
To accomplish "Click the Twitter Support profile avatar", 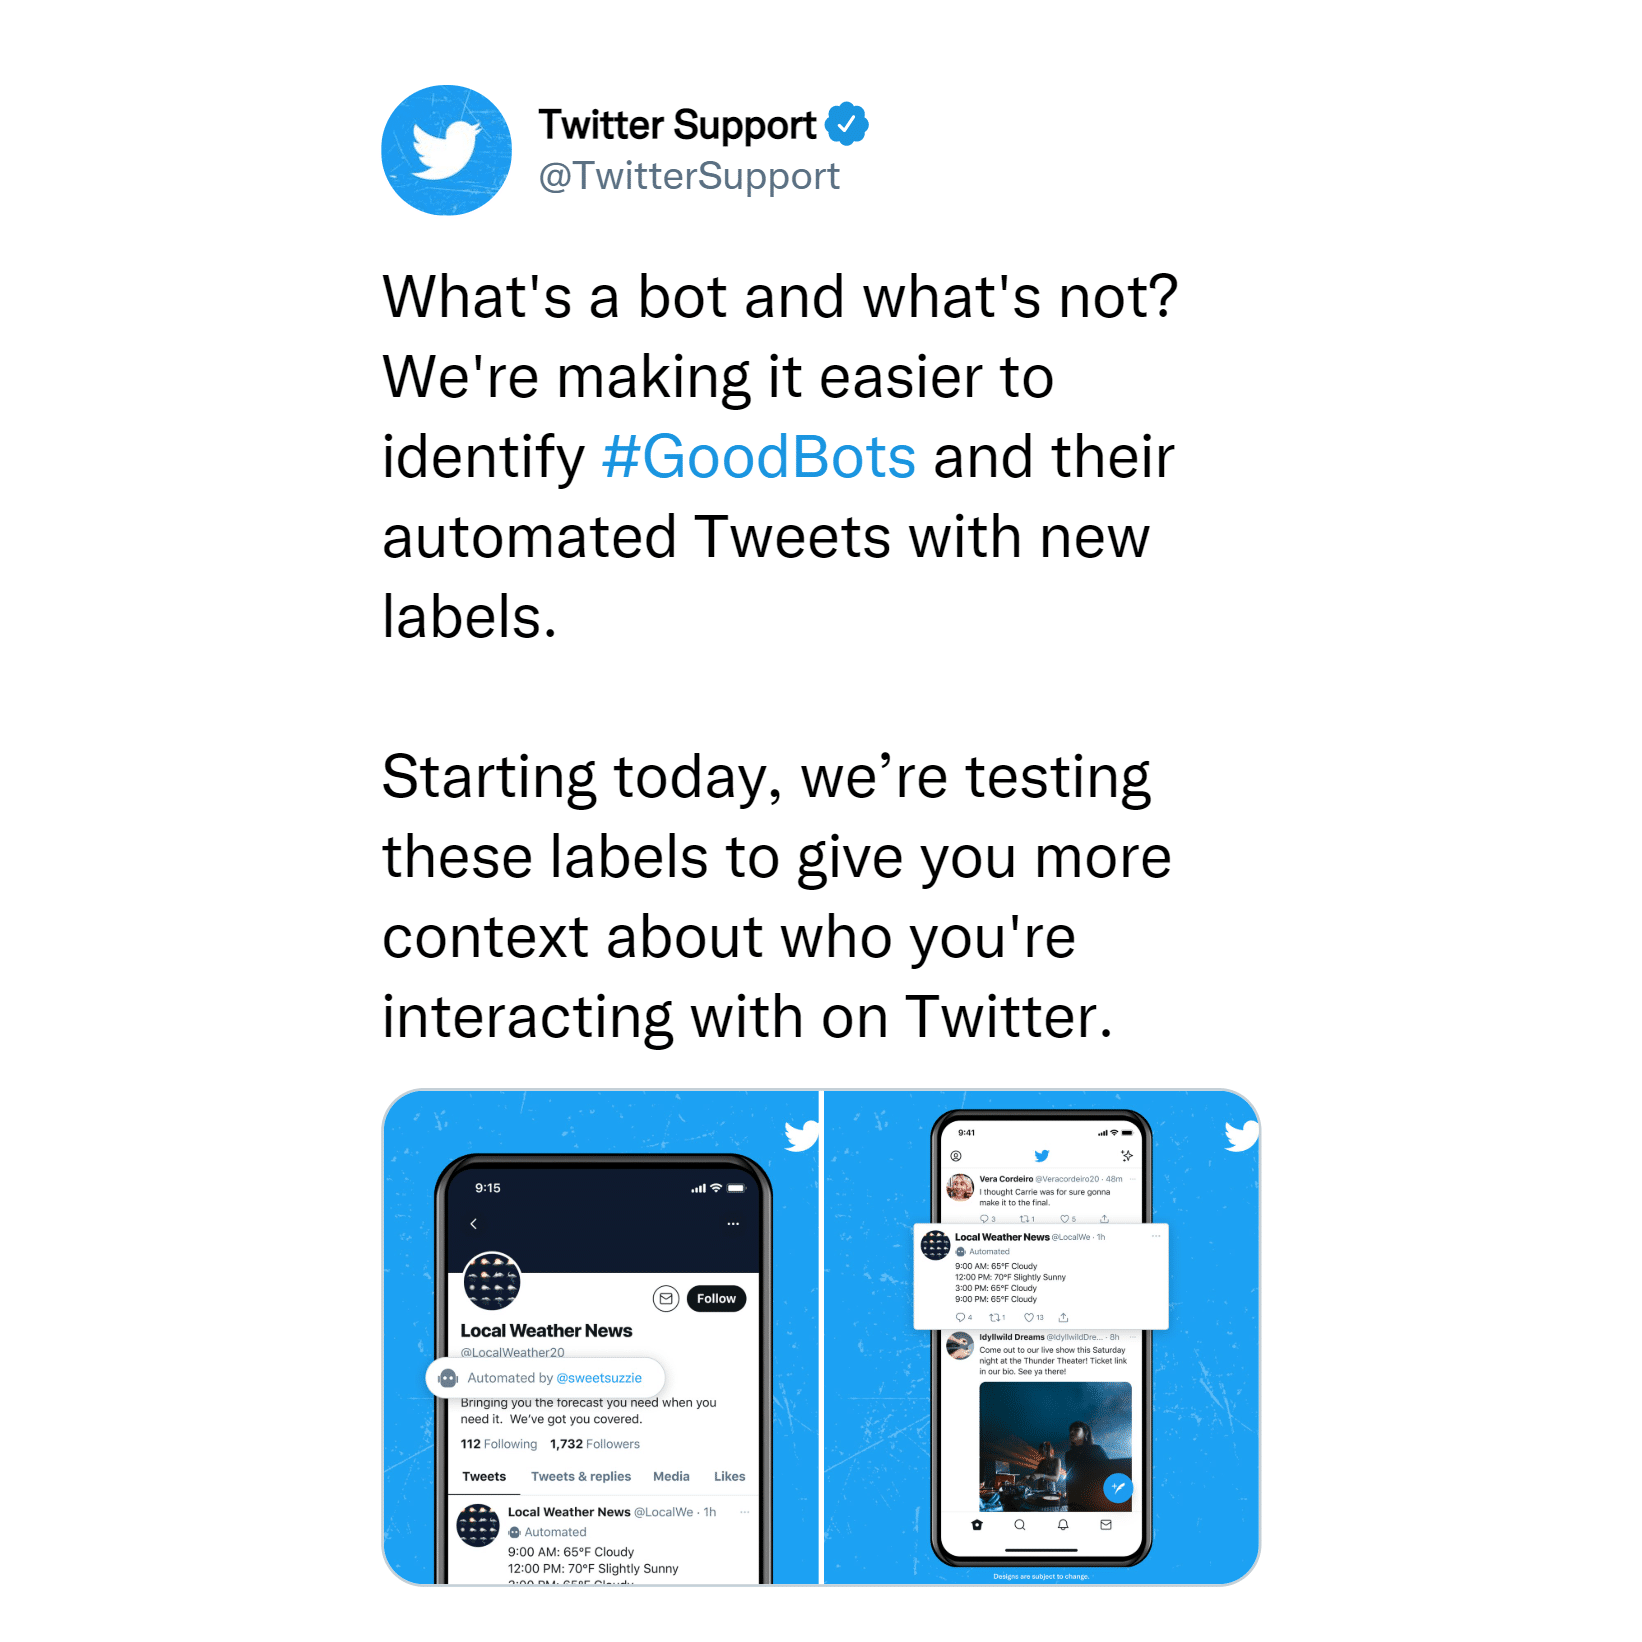I will pos(446,150).
